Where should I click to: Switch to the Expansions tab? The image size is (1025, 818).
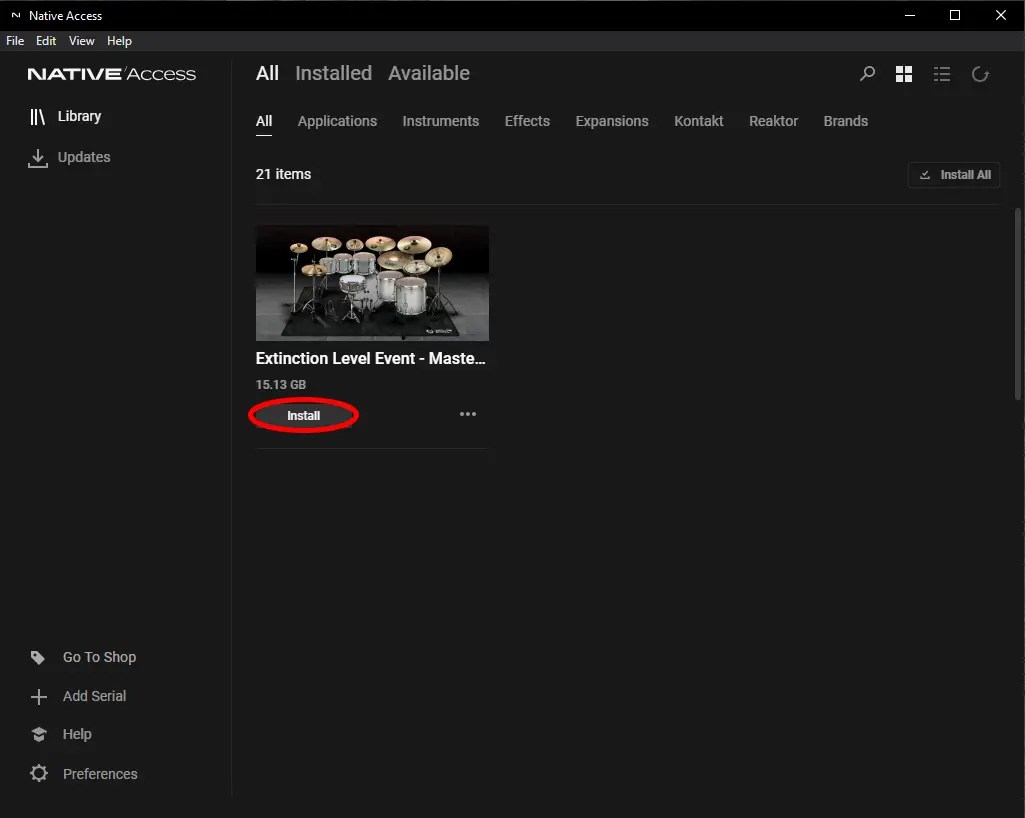[x=612, y=121]
